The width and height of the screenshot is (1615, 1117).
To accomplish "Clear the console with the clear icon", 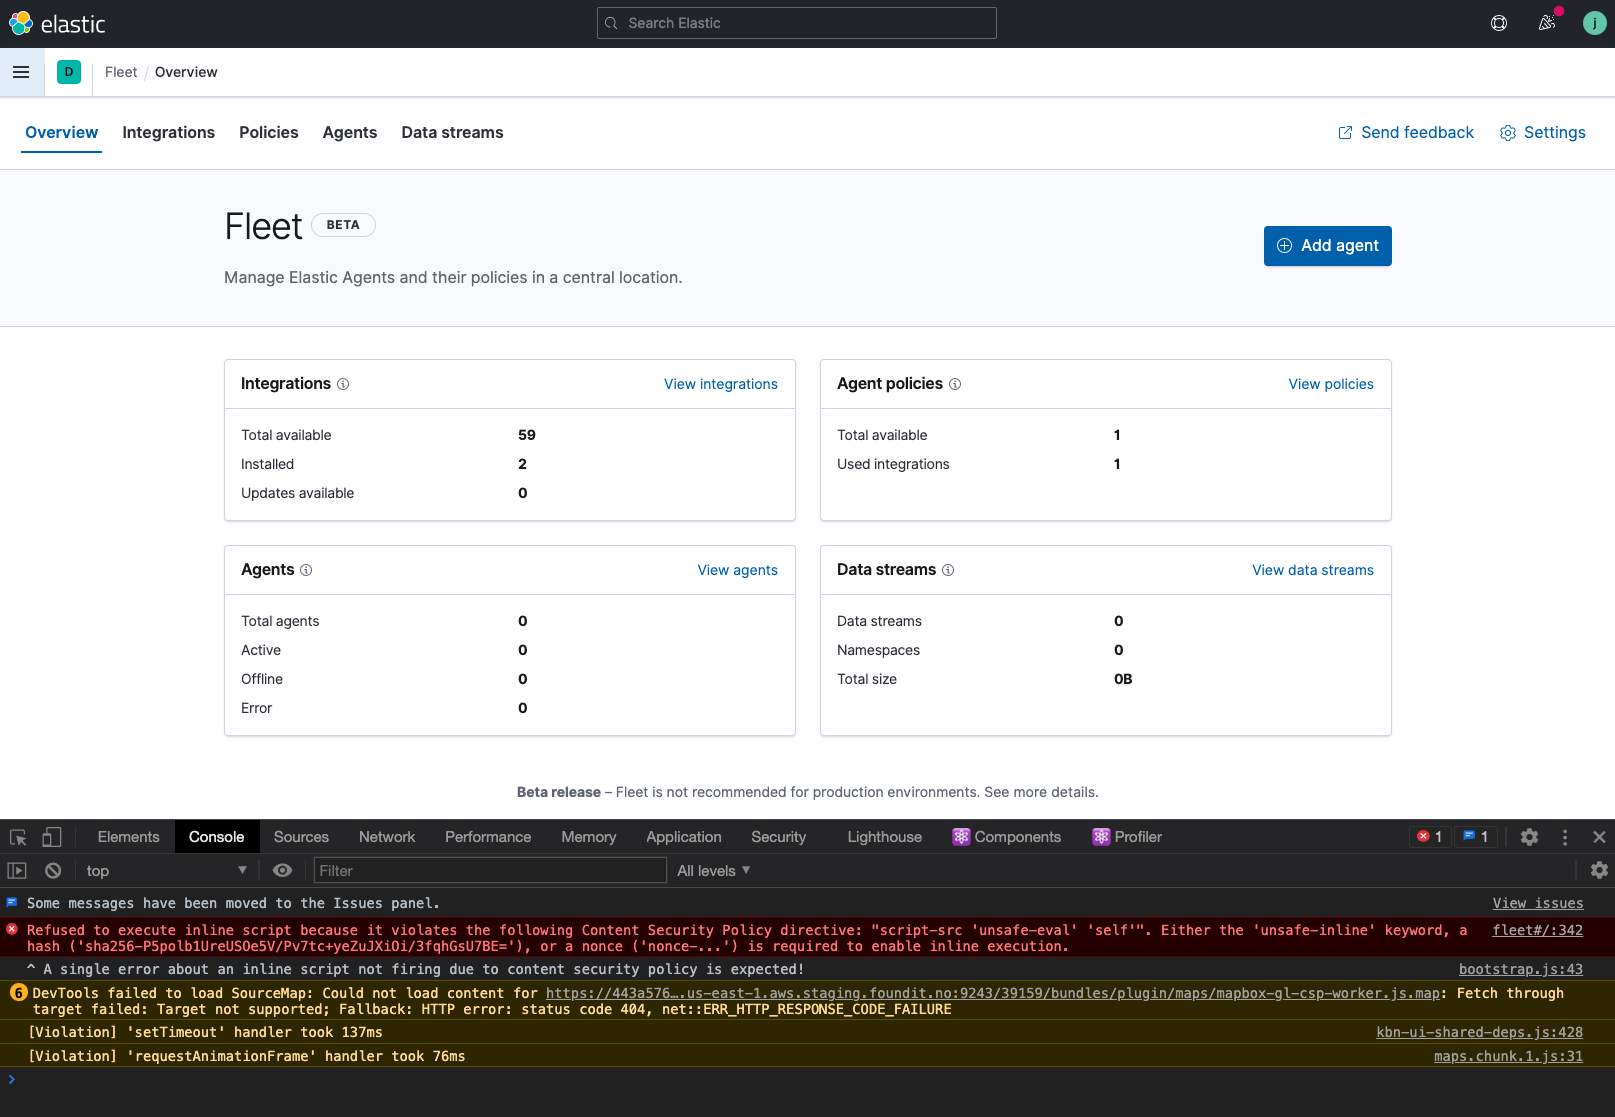I will click(x=53, y=871).
